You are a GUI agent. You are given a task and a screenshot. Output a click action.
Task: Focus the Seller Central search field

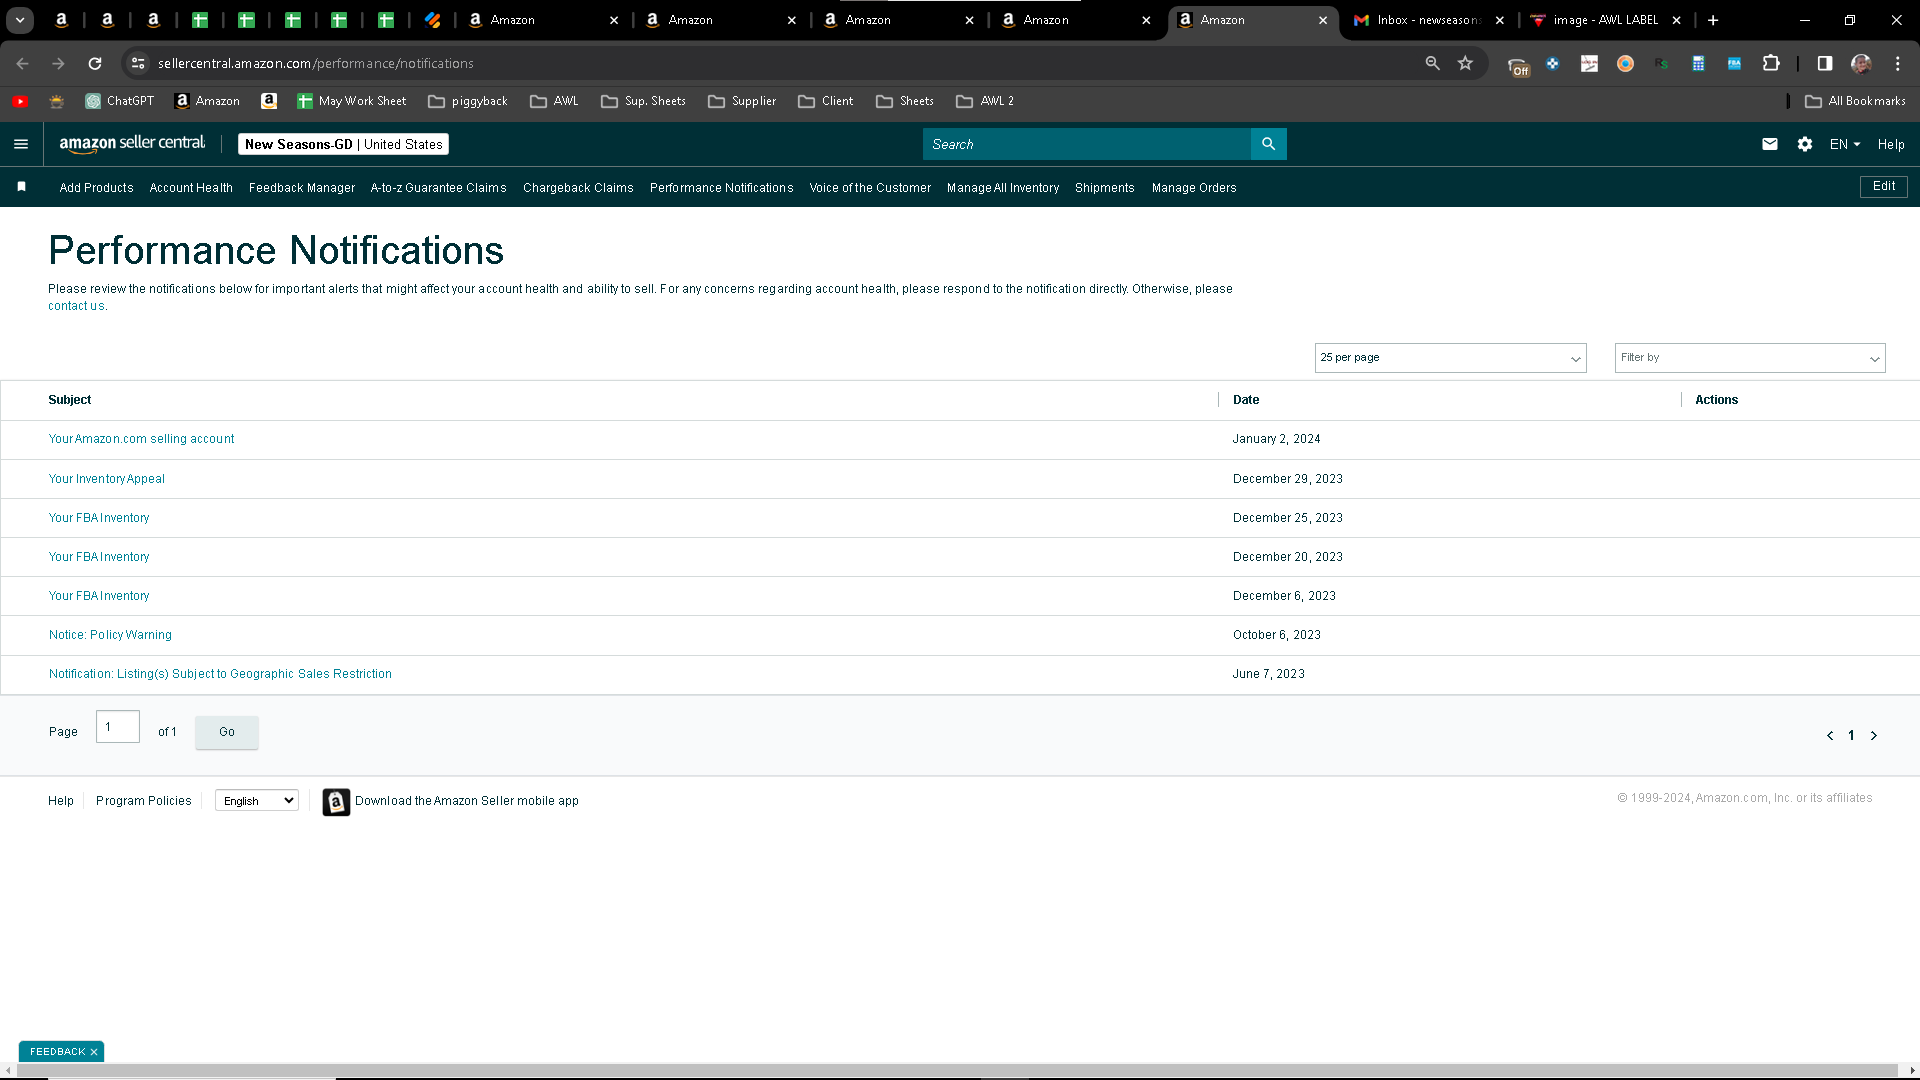[1086, 144]
